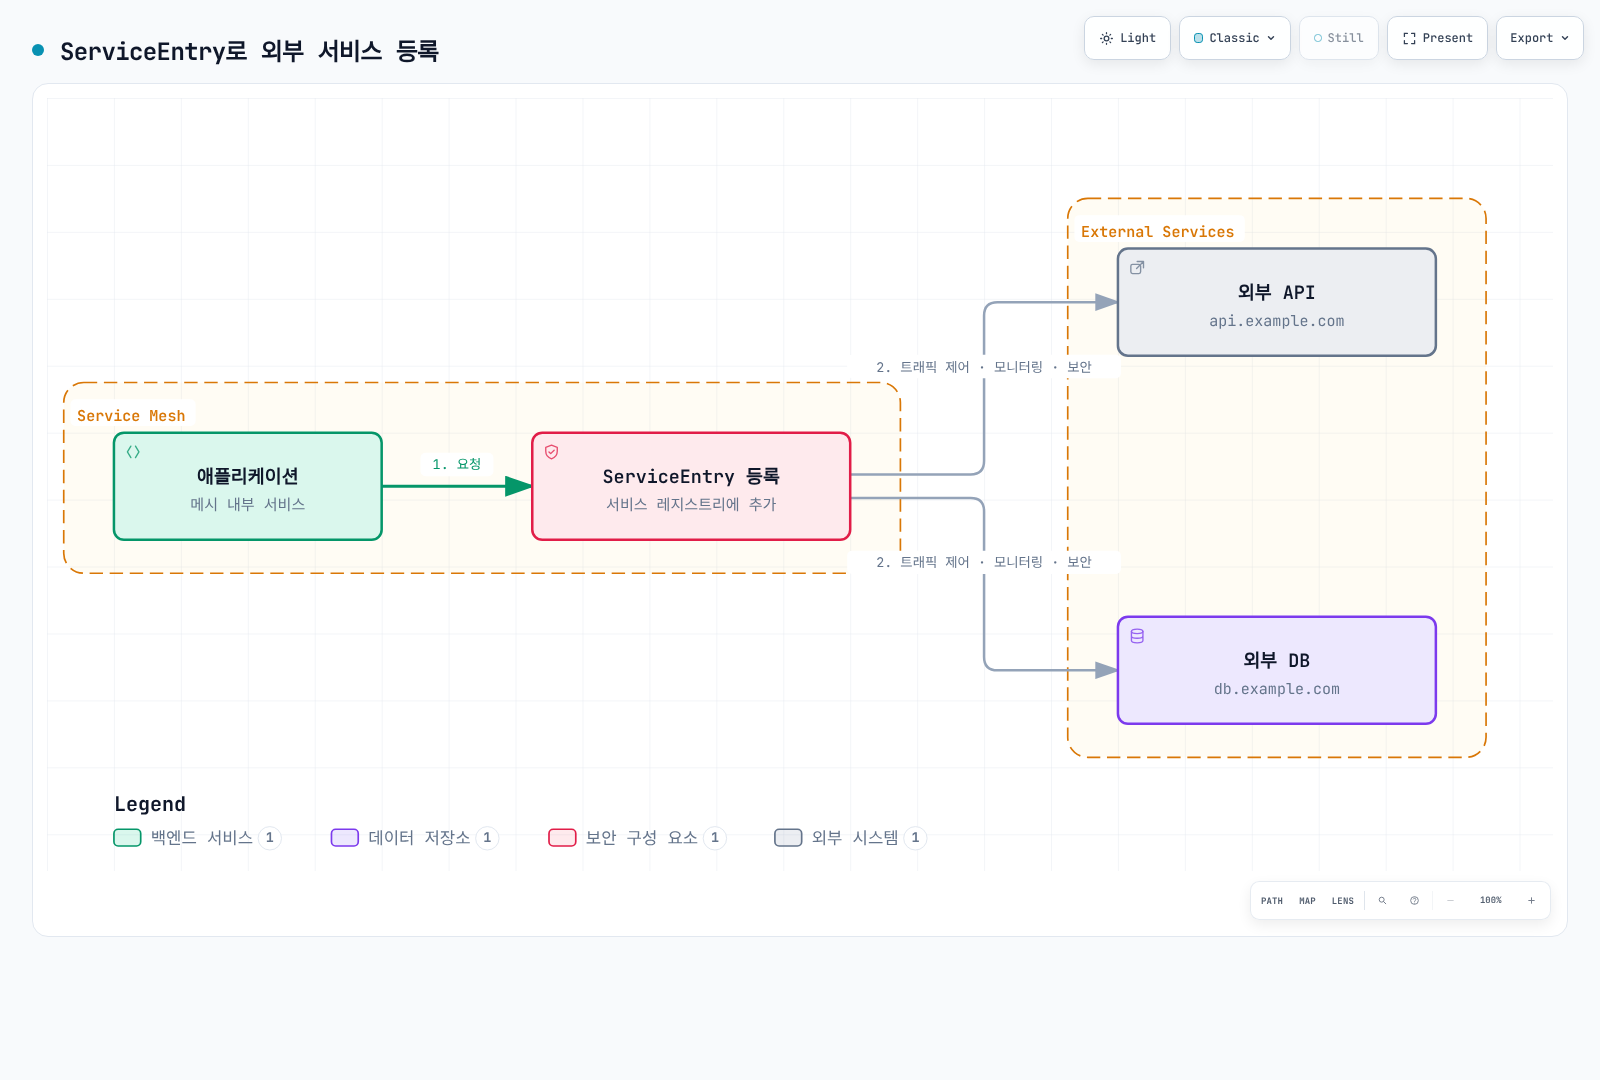
Task: Click '메시 내부 서비스' subtitle text
Action: [x=248, y=504]
